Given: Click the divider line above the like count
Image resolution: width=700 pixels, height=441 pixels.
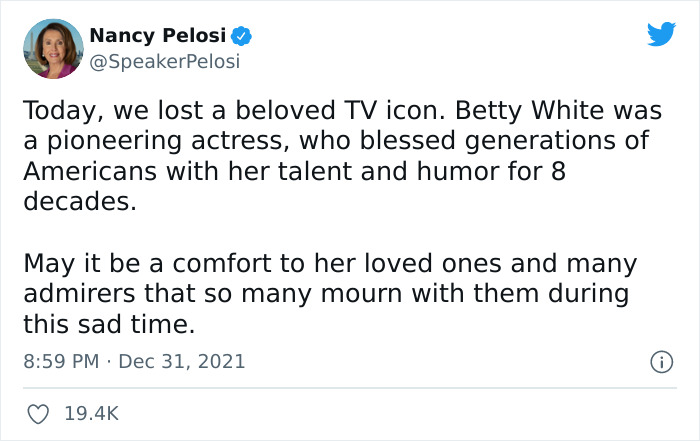Looking at the screenshot, I should [x=350, y=388].
